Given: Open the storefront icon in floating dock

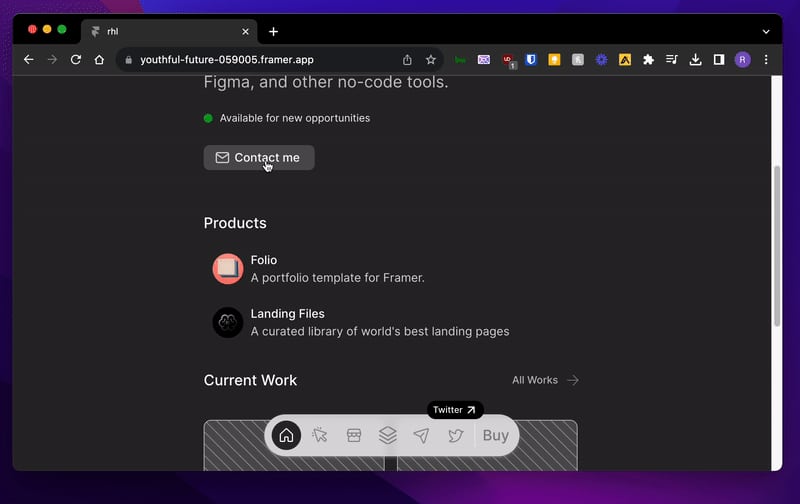Looking at the screenshot, I should pos(354,435).
